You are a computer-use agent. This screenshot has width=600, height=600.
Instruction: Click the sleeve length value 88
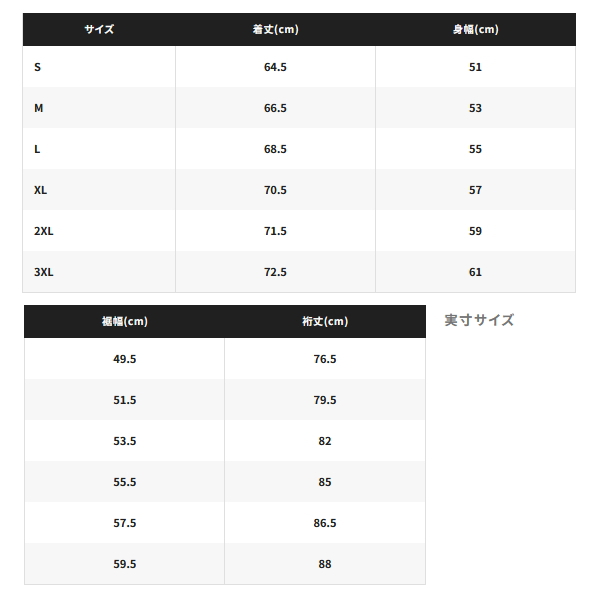pyautogui.click(x=325, y=564)
